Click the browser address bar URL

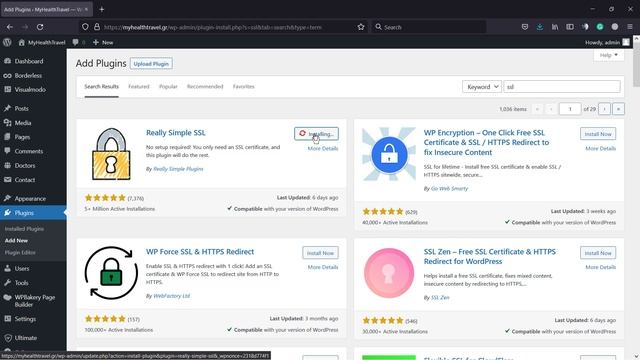pos(213,27)
